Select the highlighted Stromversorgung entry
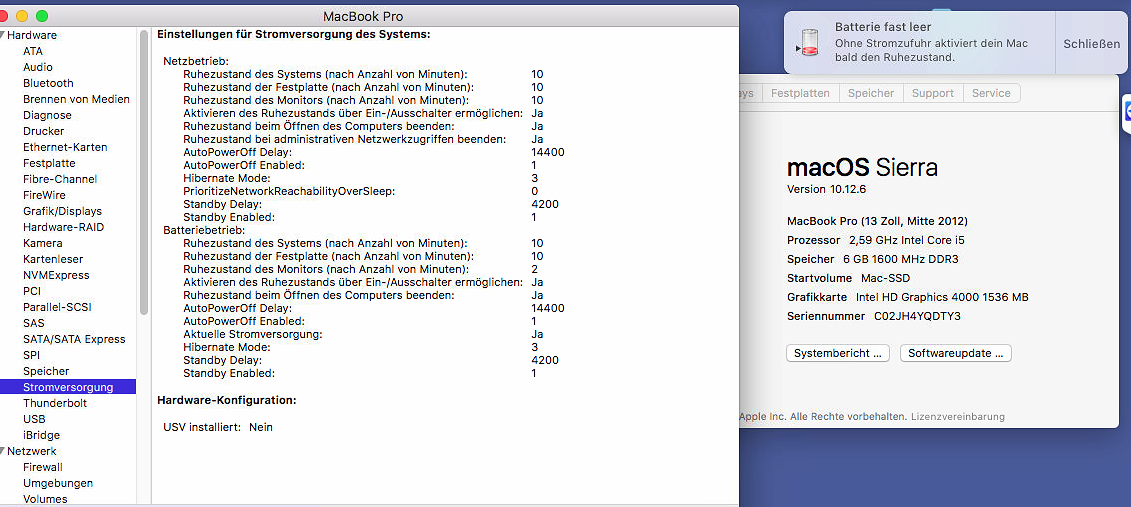 [68, 387]
